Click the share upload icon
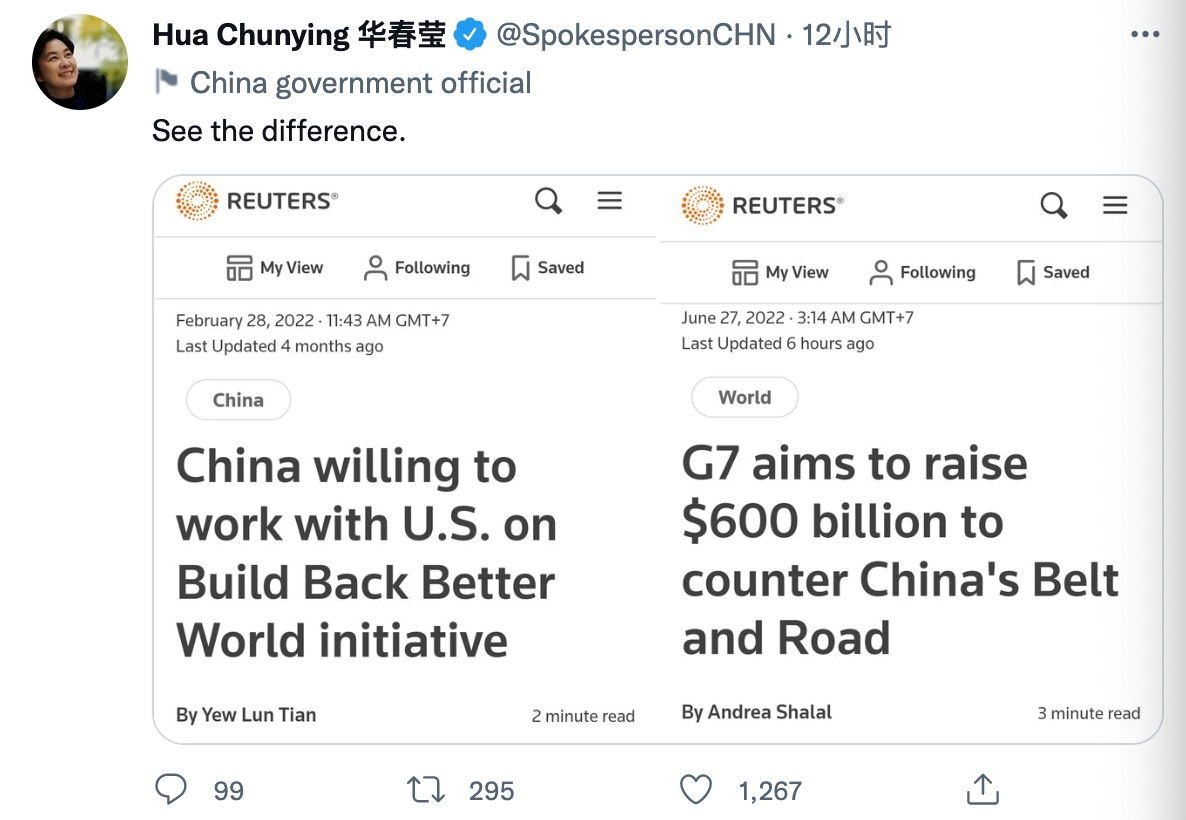 coord(982,789)
